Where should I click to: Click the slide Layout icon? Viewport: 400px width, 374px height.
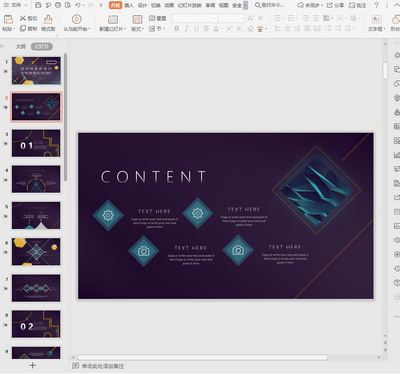point(137,19)
